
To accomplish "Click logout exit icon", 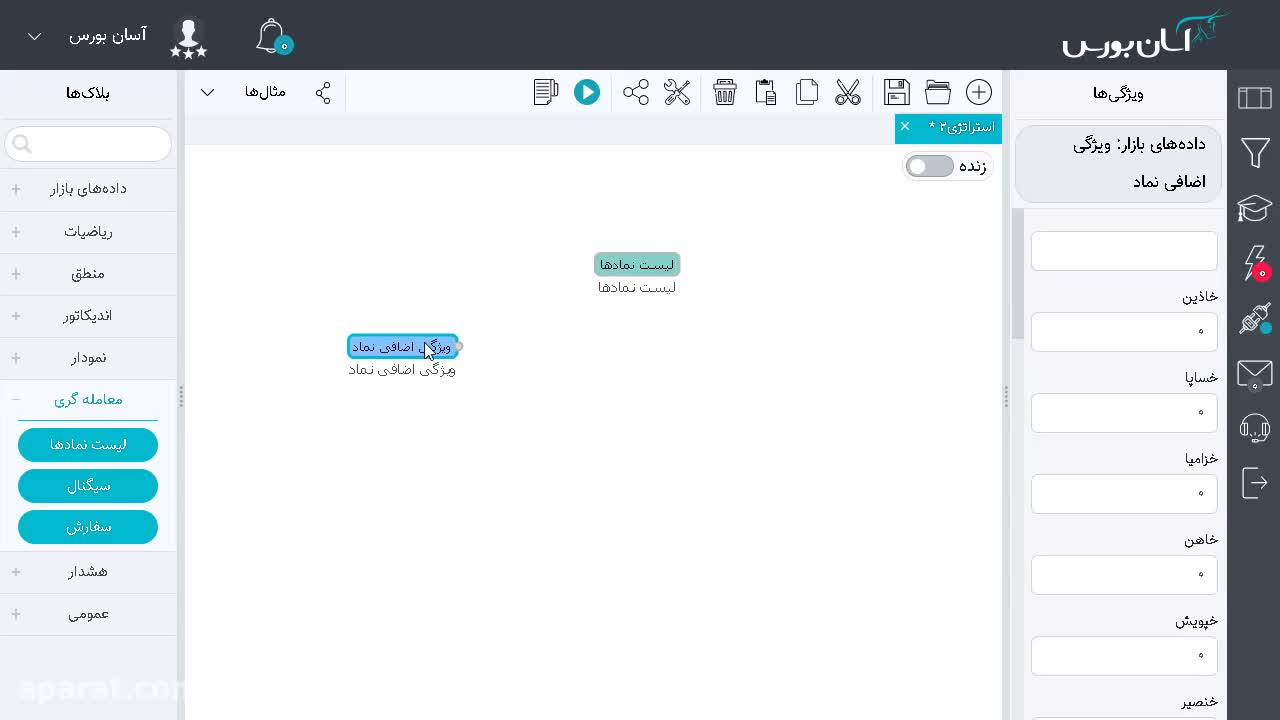I will (1254, 482).
